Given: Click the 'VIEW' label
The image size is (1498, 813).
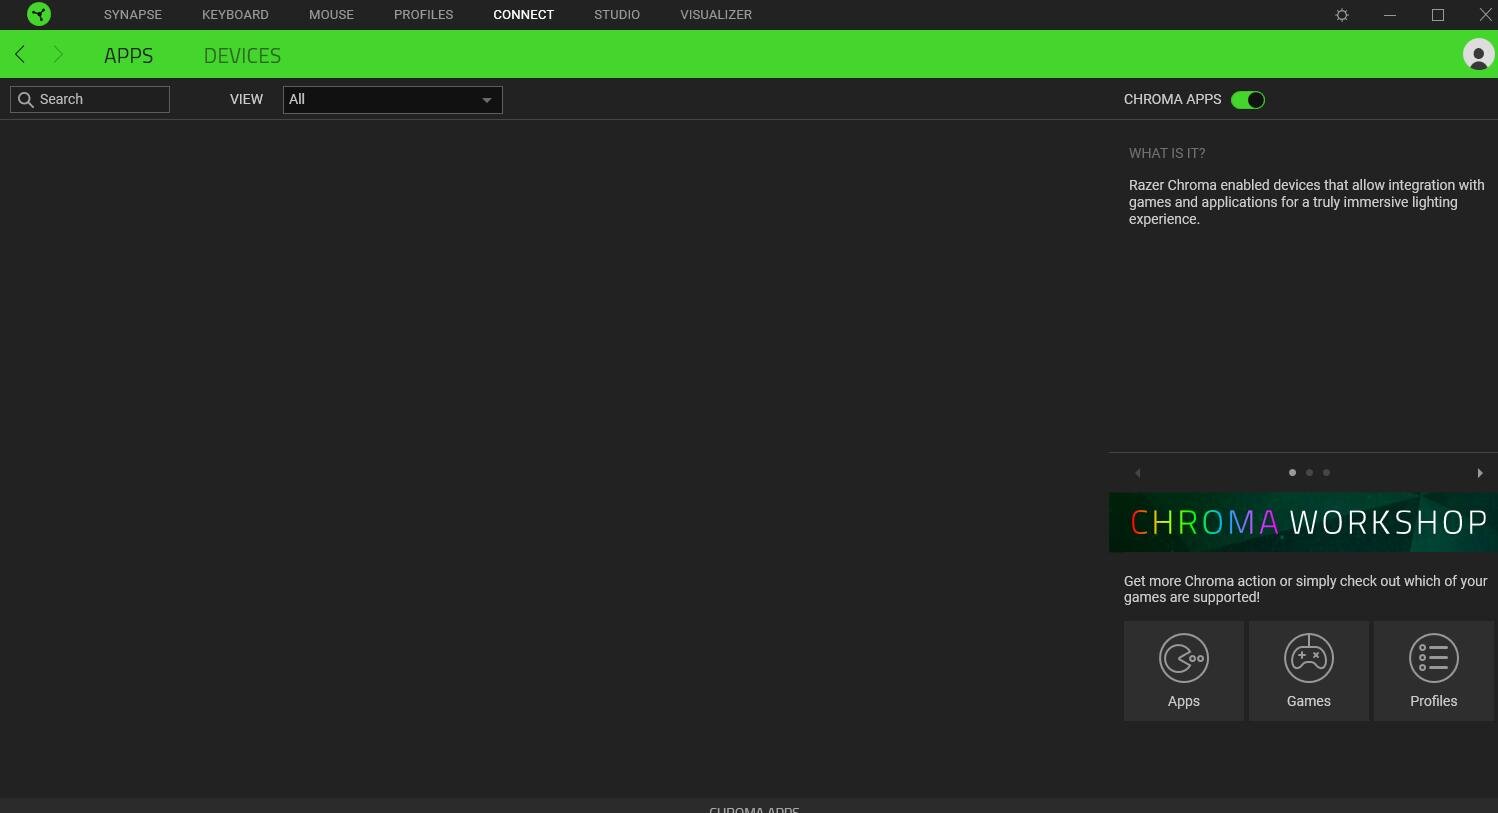Looking at the screenshot, I should (246, 100).
